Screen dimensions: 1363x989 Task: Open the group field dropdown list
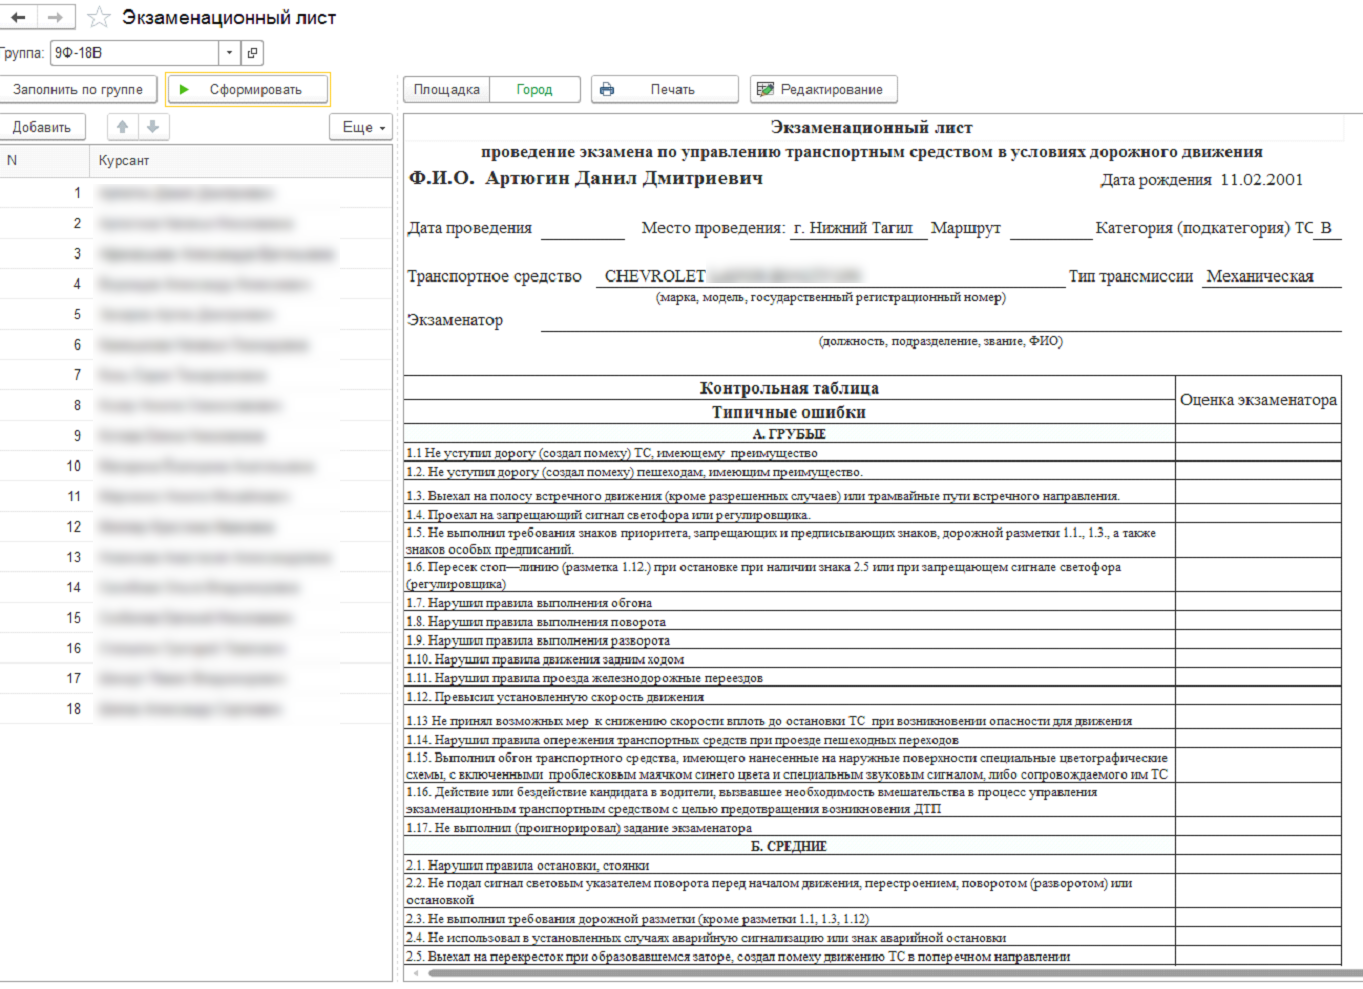(x=230, y=53)
